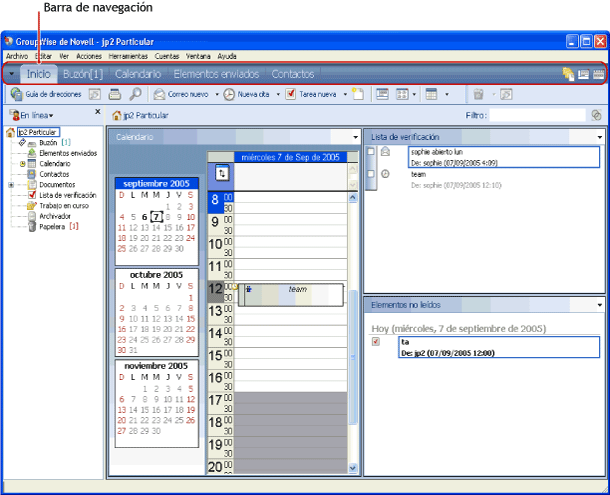Screen dimensions: 610x495
Task: Switch to the Contactos tab
Action: (293, 74)
